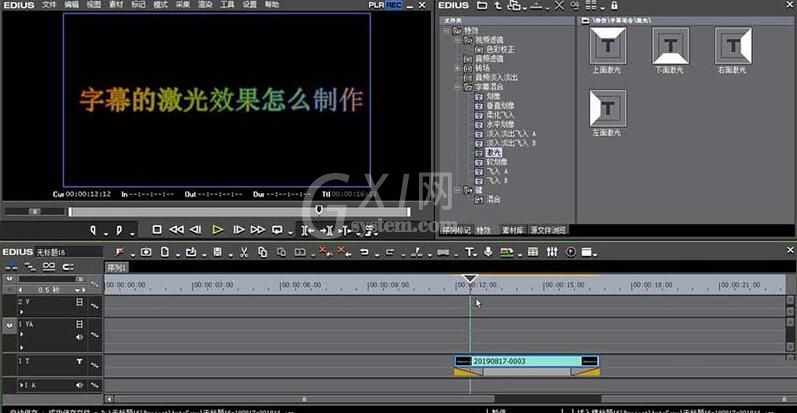Click delete X icon in effects panel toolbar
Viewport: 797px width, 413px height.
click(x=559, y=6)
